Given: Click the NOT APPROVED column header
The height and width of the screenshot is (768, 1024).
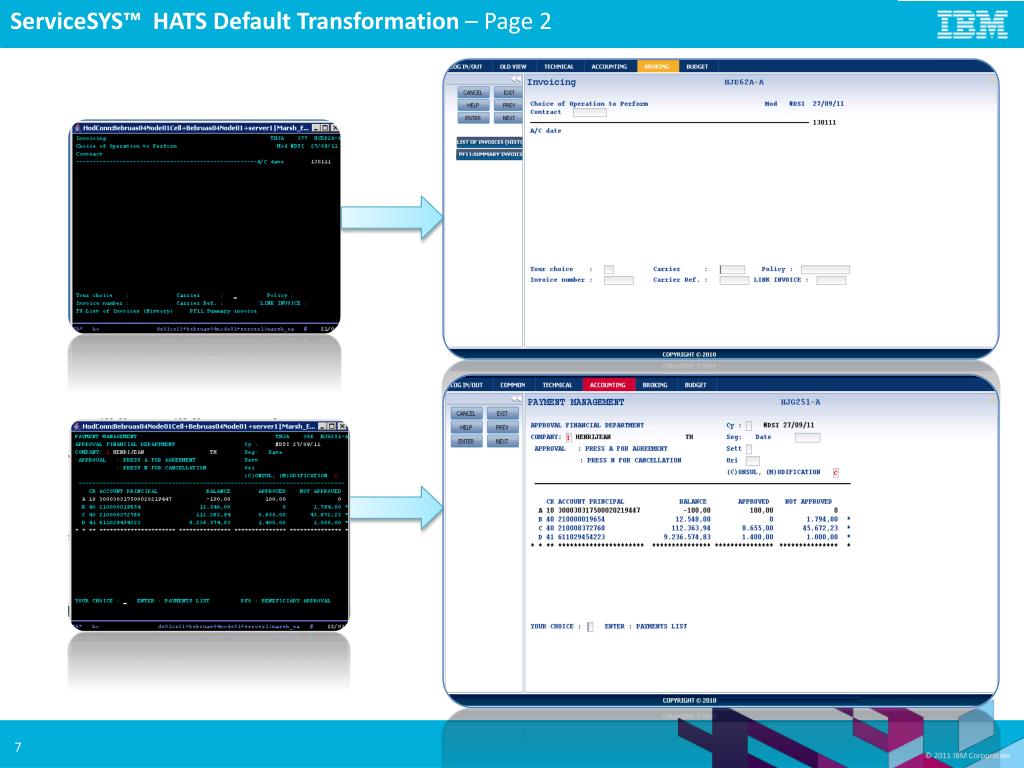Looking at the screenshot, I should 808,502.
